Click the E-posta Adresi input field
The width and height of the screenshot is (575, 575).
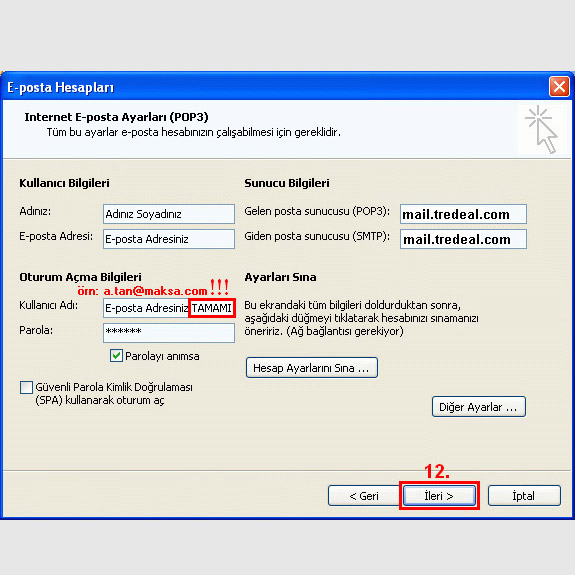169,239
